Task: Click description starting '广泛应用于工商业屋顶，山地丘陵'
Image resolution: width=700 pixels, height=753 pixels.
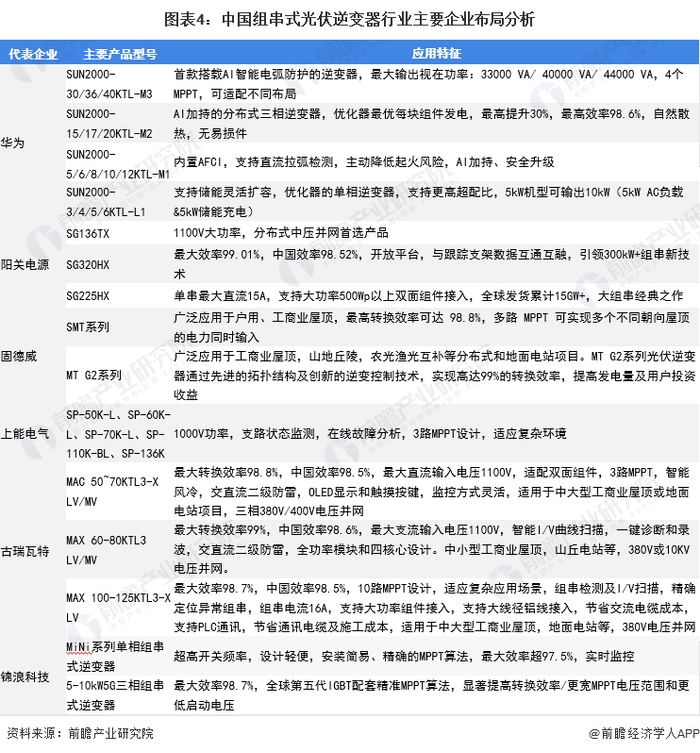Action: tap(434, 376)
